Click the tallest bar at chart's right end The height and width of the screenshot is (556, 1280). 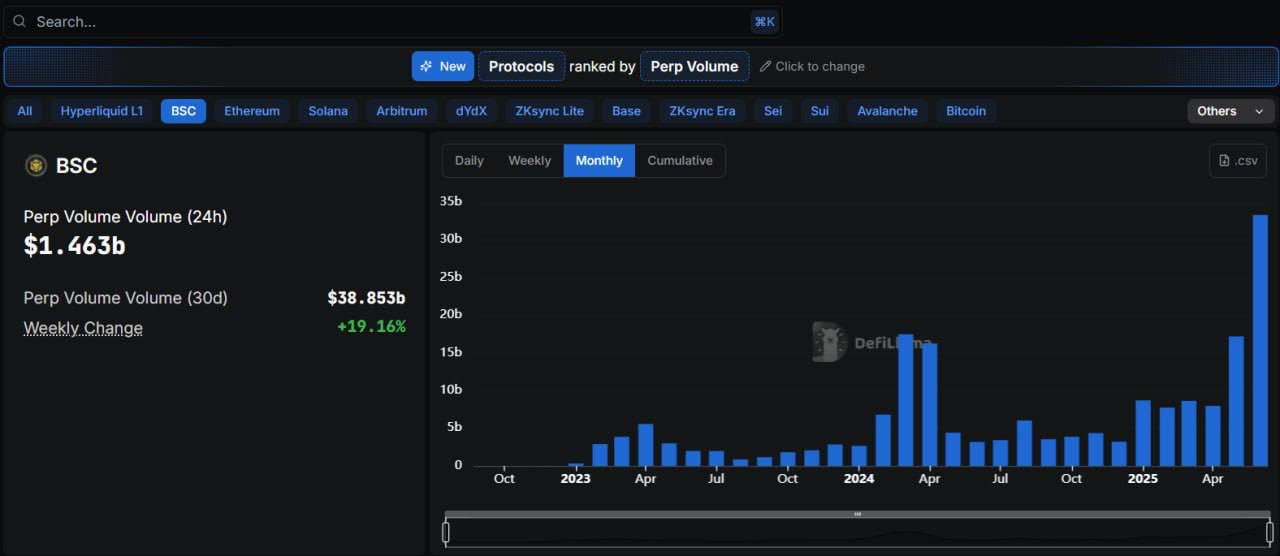pyautogui.click(x=1260, y=340)
